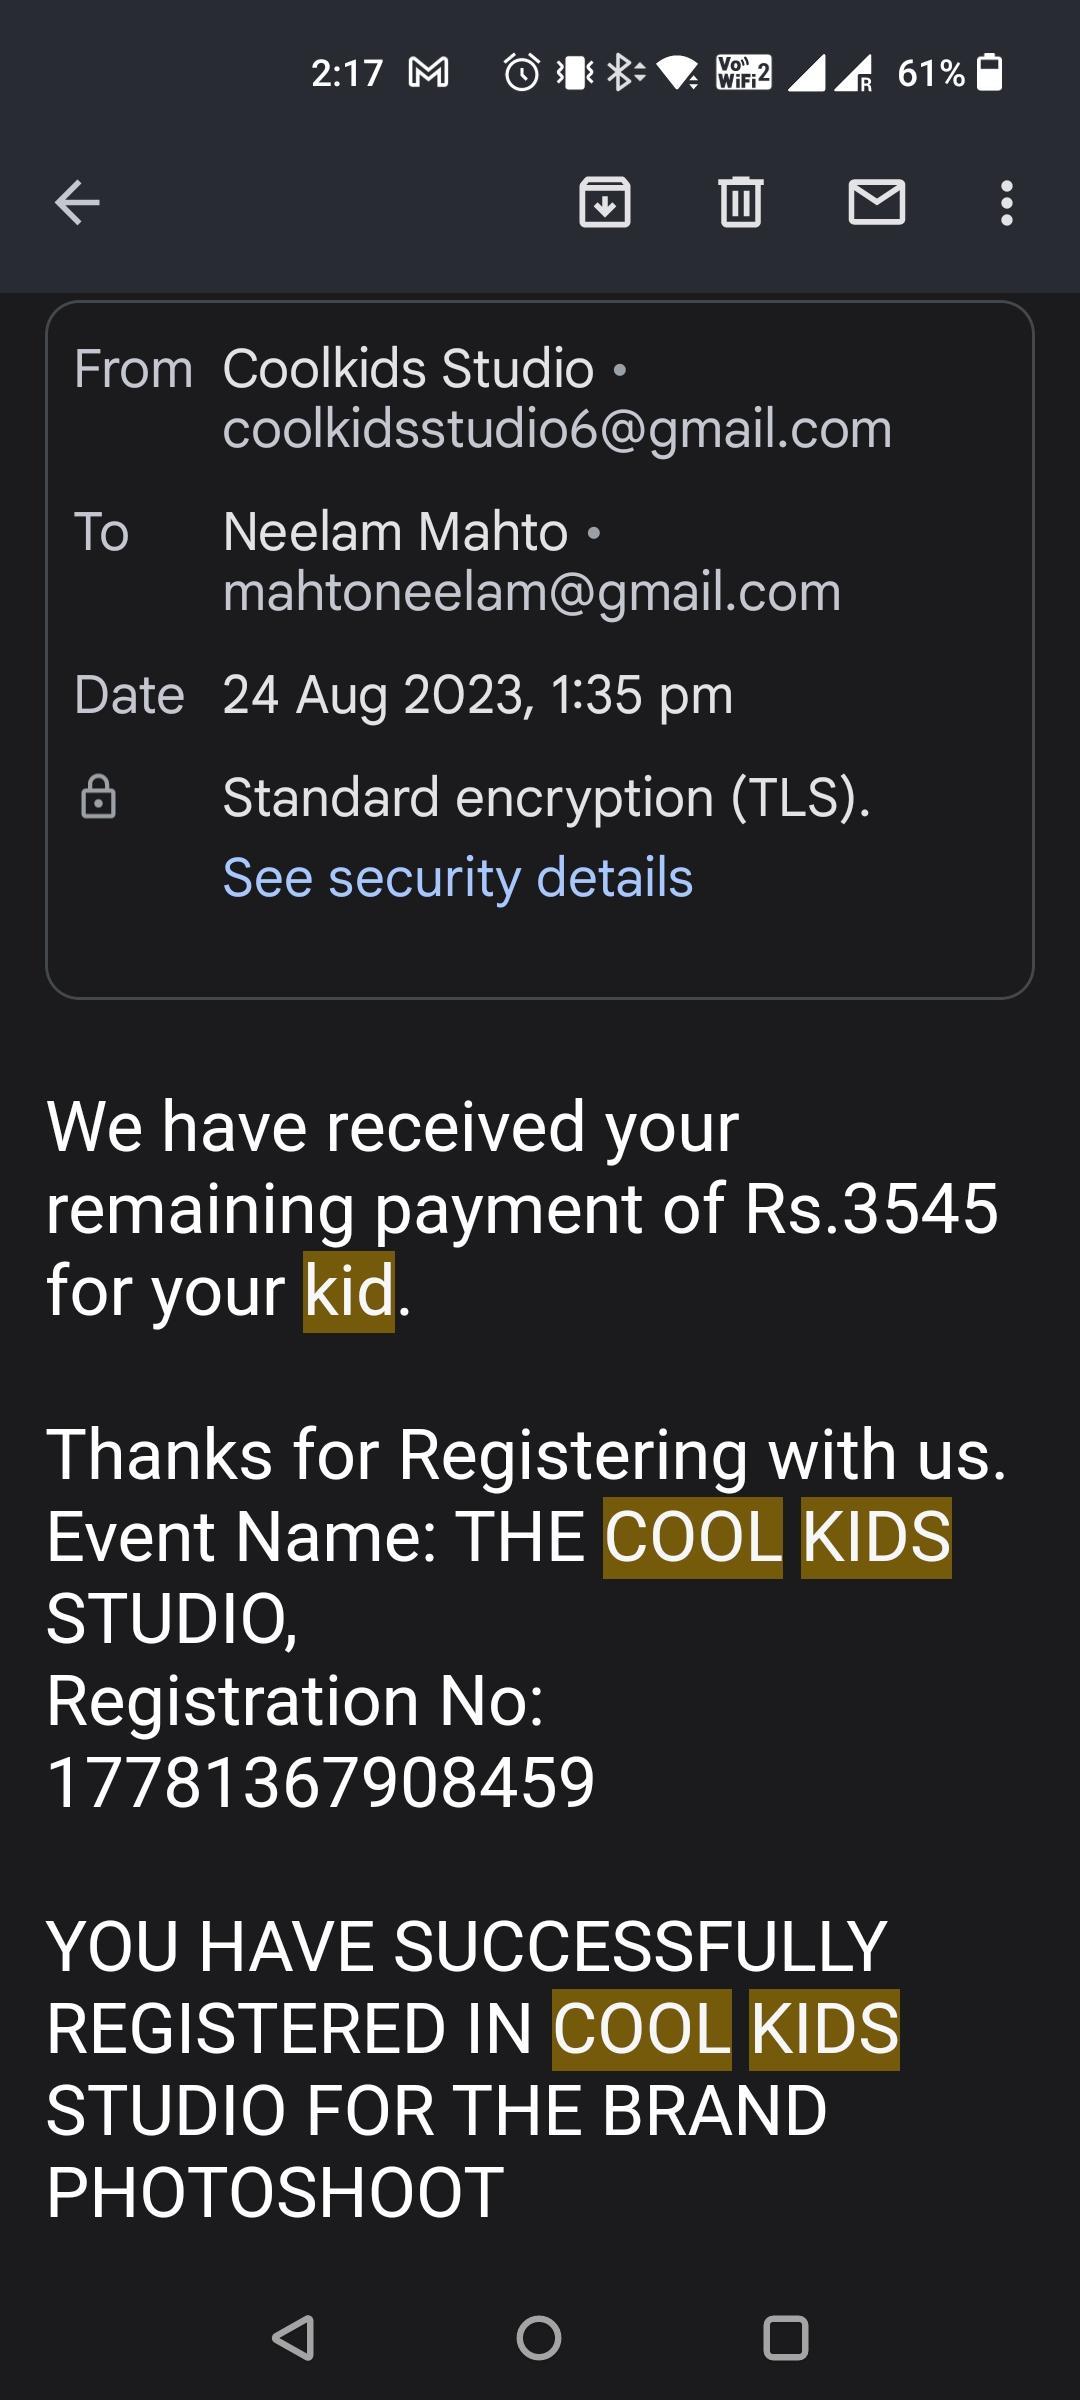
Task: Archive this email
Action: (605, 203)
